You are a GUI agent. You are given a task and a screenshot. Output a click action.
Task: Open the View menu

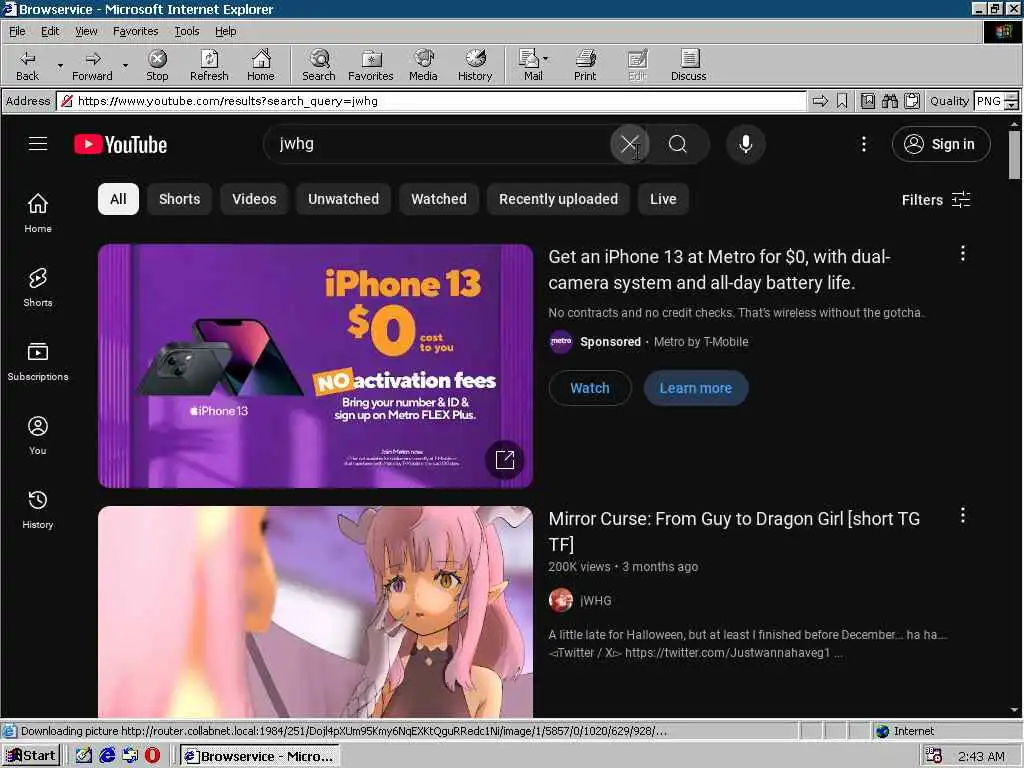[86, 31]
